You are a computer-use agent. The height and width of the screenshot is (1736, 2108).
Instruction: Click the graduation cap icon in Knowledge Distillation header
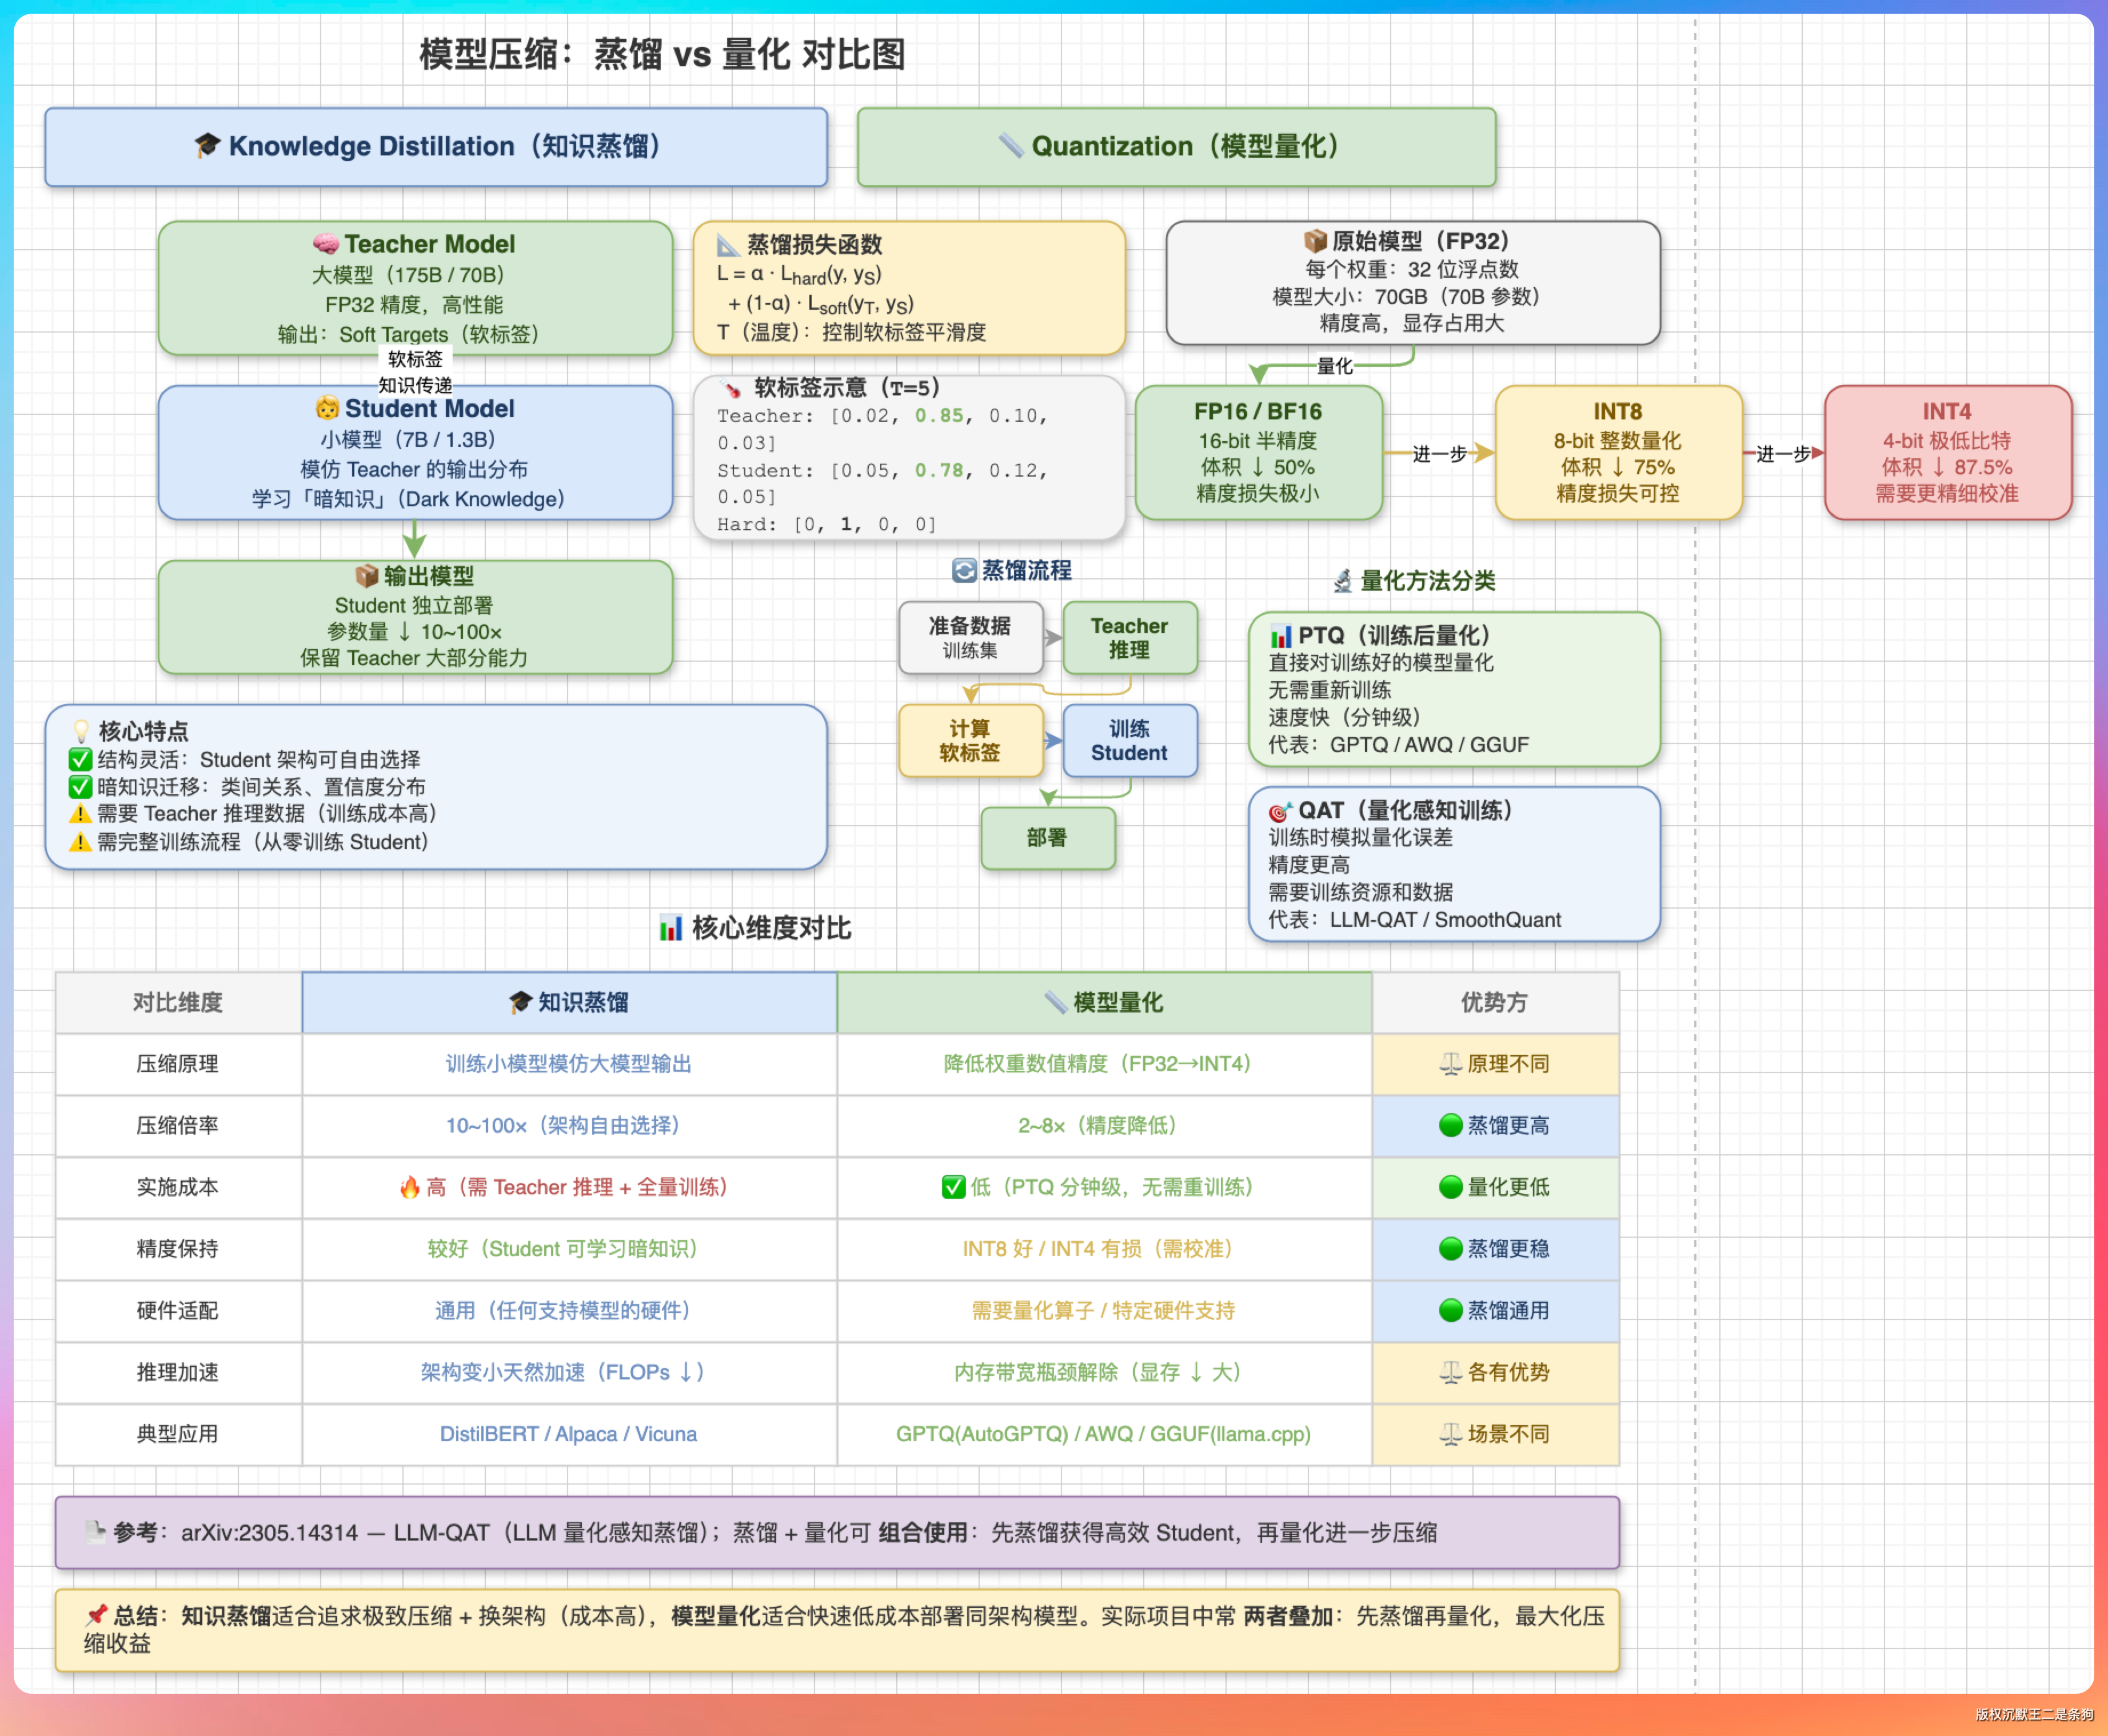coord(207,146)
